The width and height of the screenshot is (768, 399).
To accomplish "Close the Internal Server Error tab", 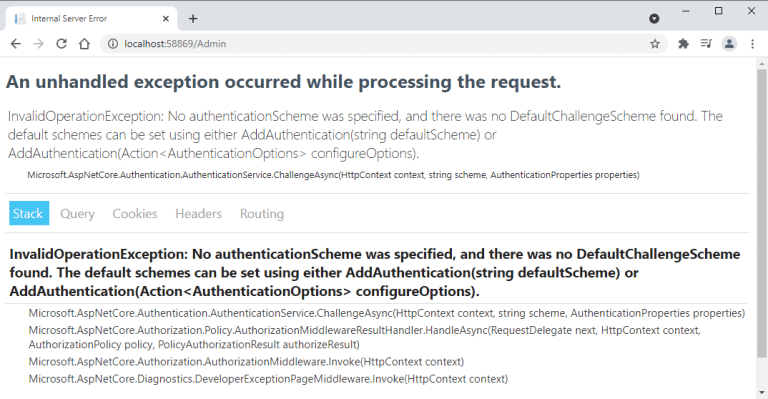I will tap(166, 19).
